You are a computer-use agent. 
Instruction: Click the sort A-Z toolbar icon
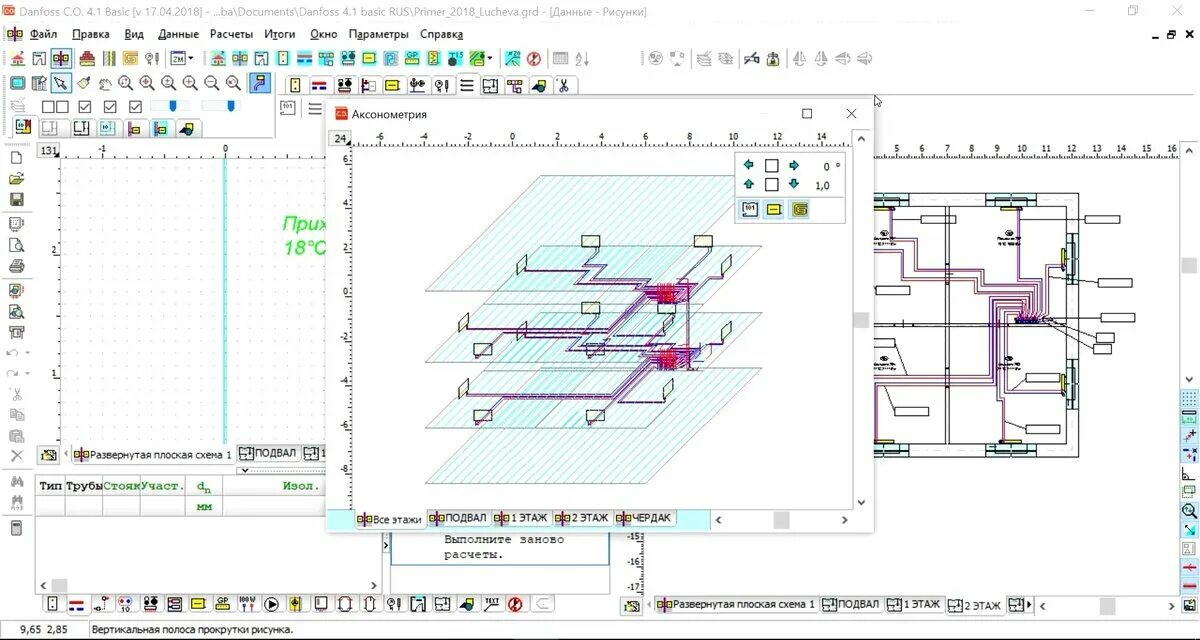coord(582,59)
